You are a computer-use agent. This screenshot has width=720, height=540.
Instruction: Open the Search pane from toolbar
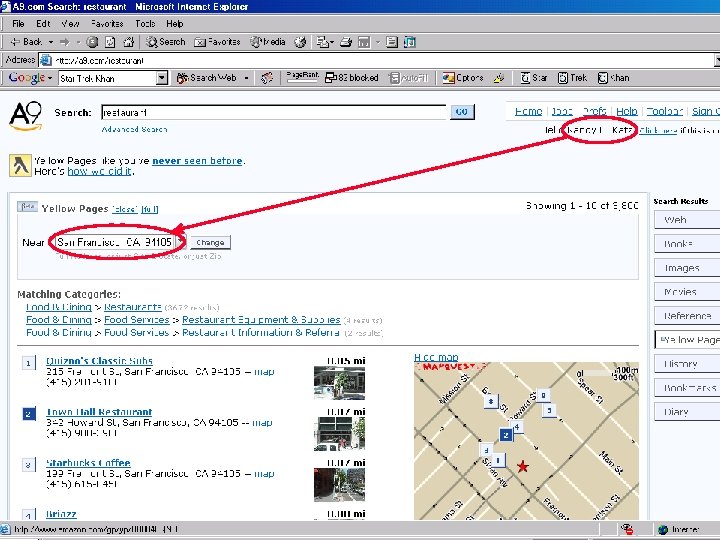(x=165, y=42)
